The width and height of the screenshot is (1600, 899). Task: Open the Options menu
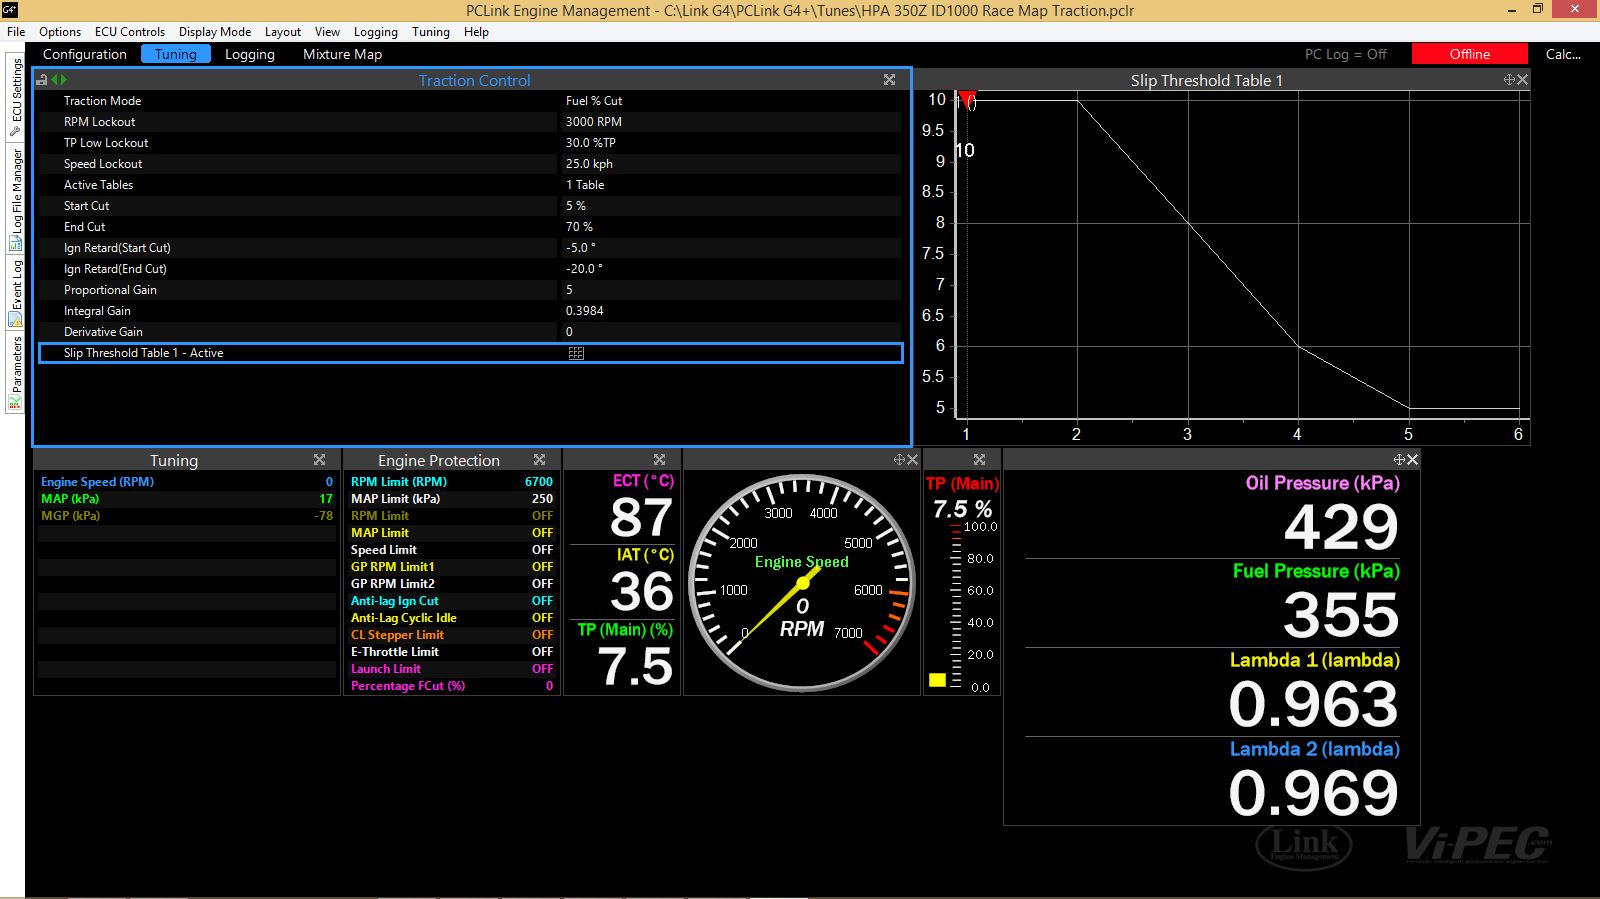(60, 32)
